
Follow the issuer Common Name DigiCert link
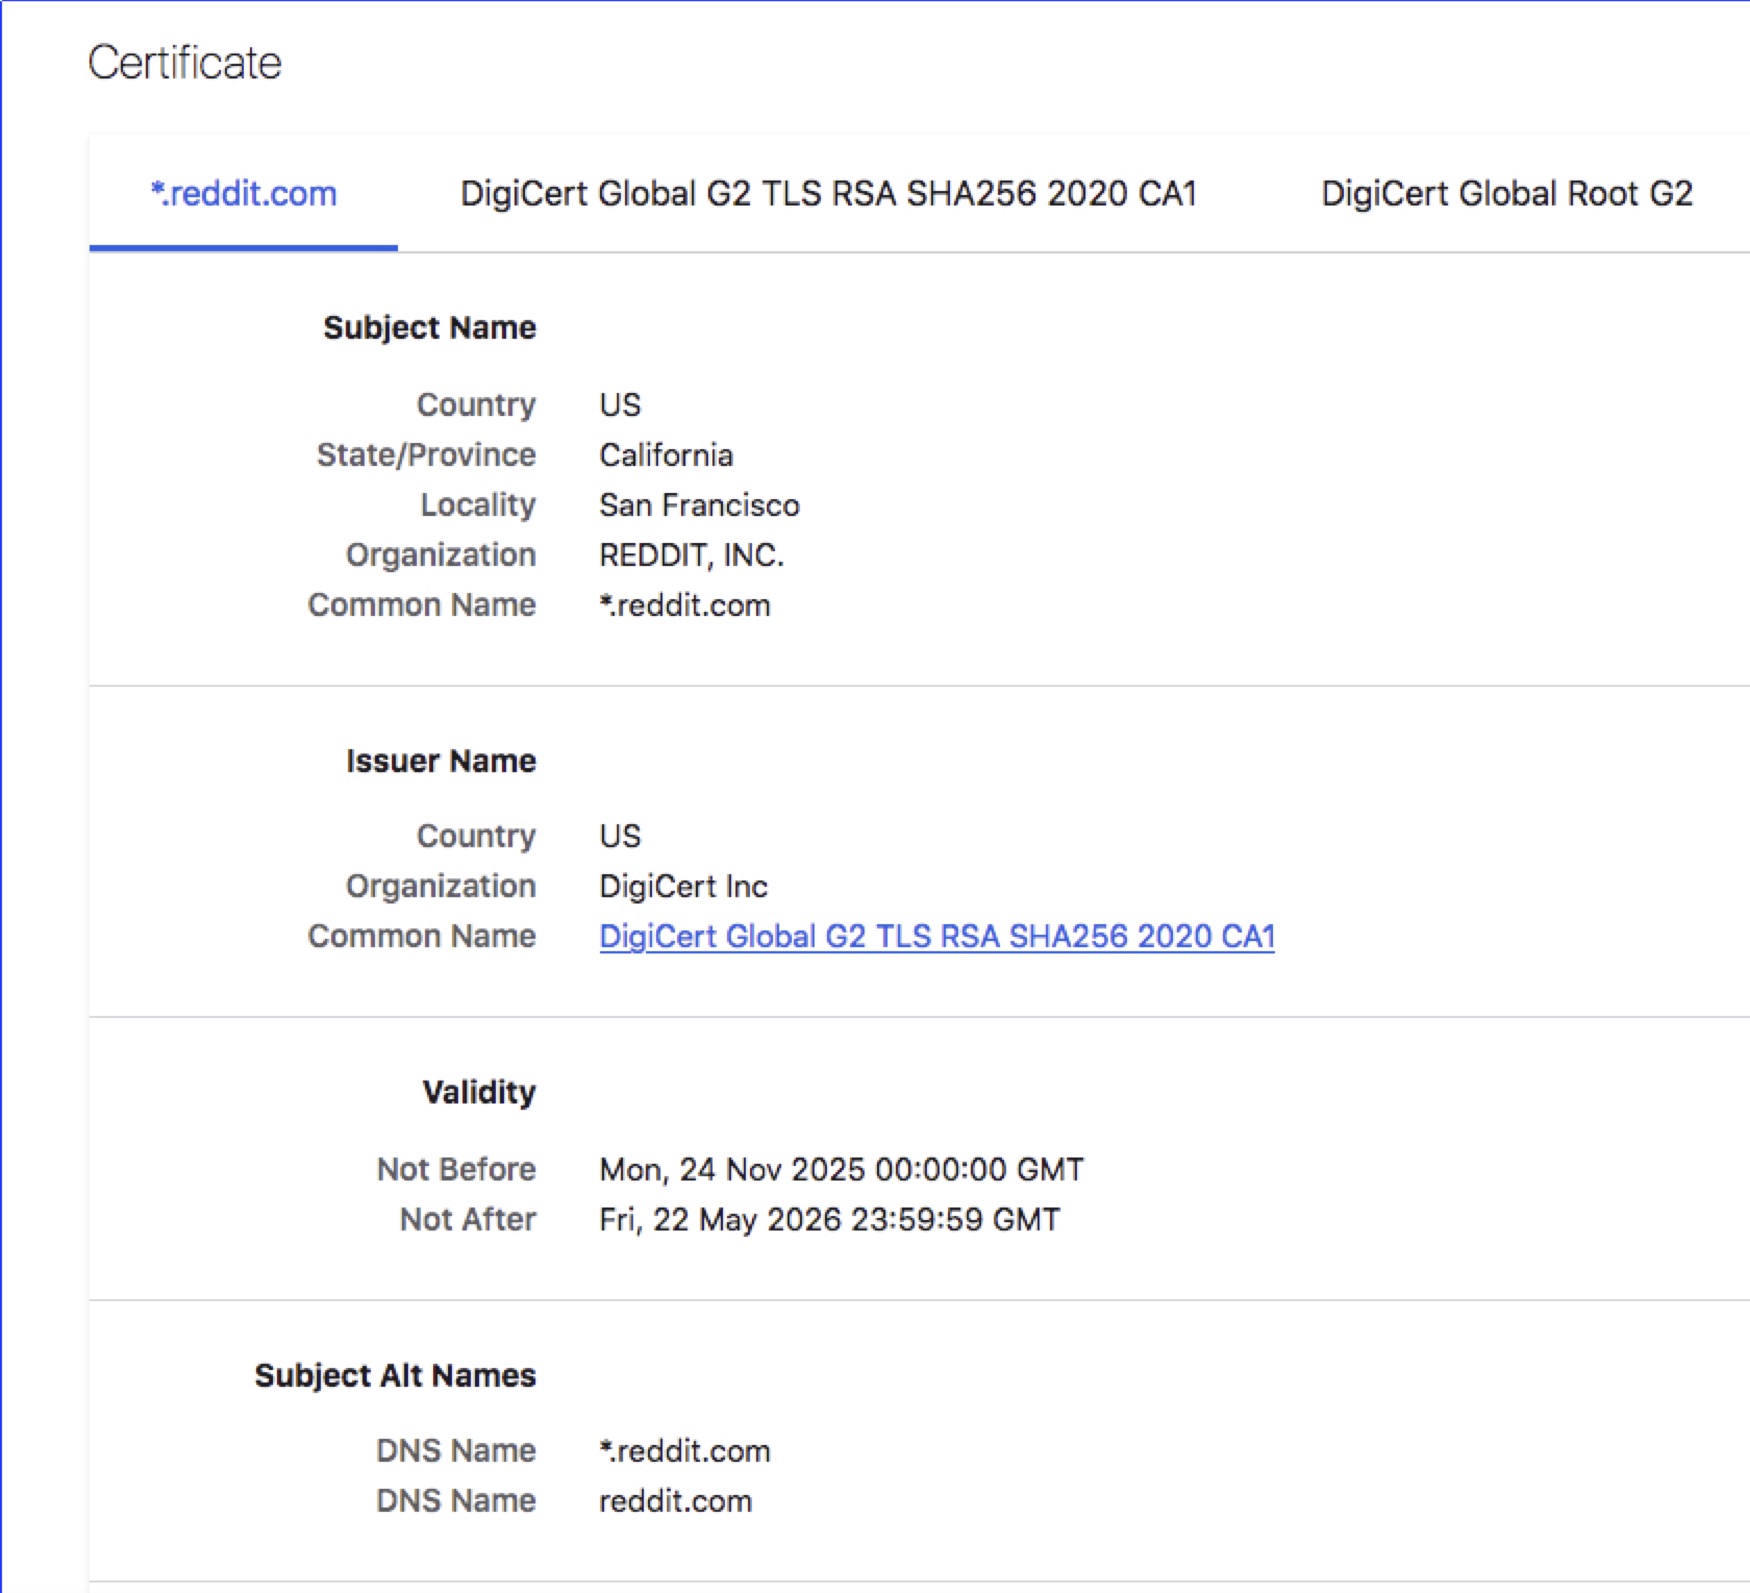[937, 936]
